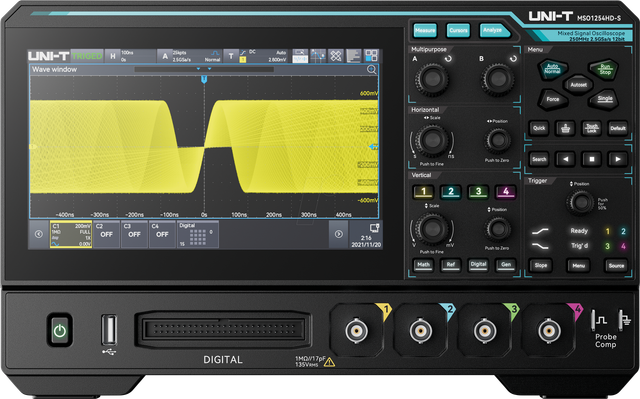Turn on the C2 OFF channel tile

[x=107, y=234]
